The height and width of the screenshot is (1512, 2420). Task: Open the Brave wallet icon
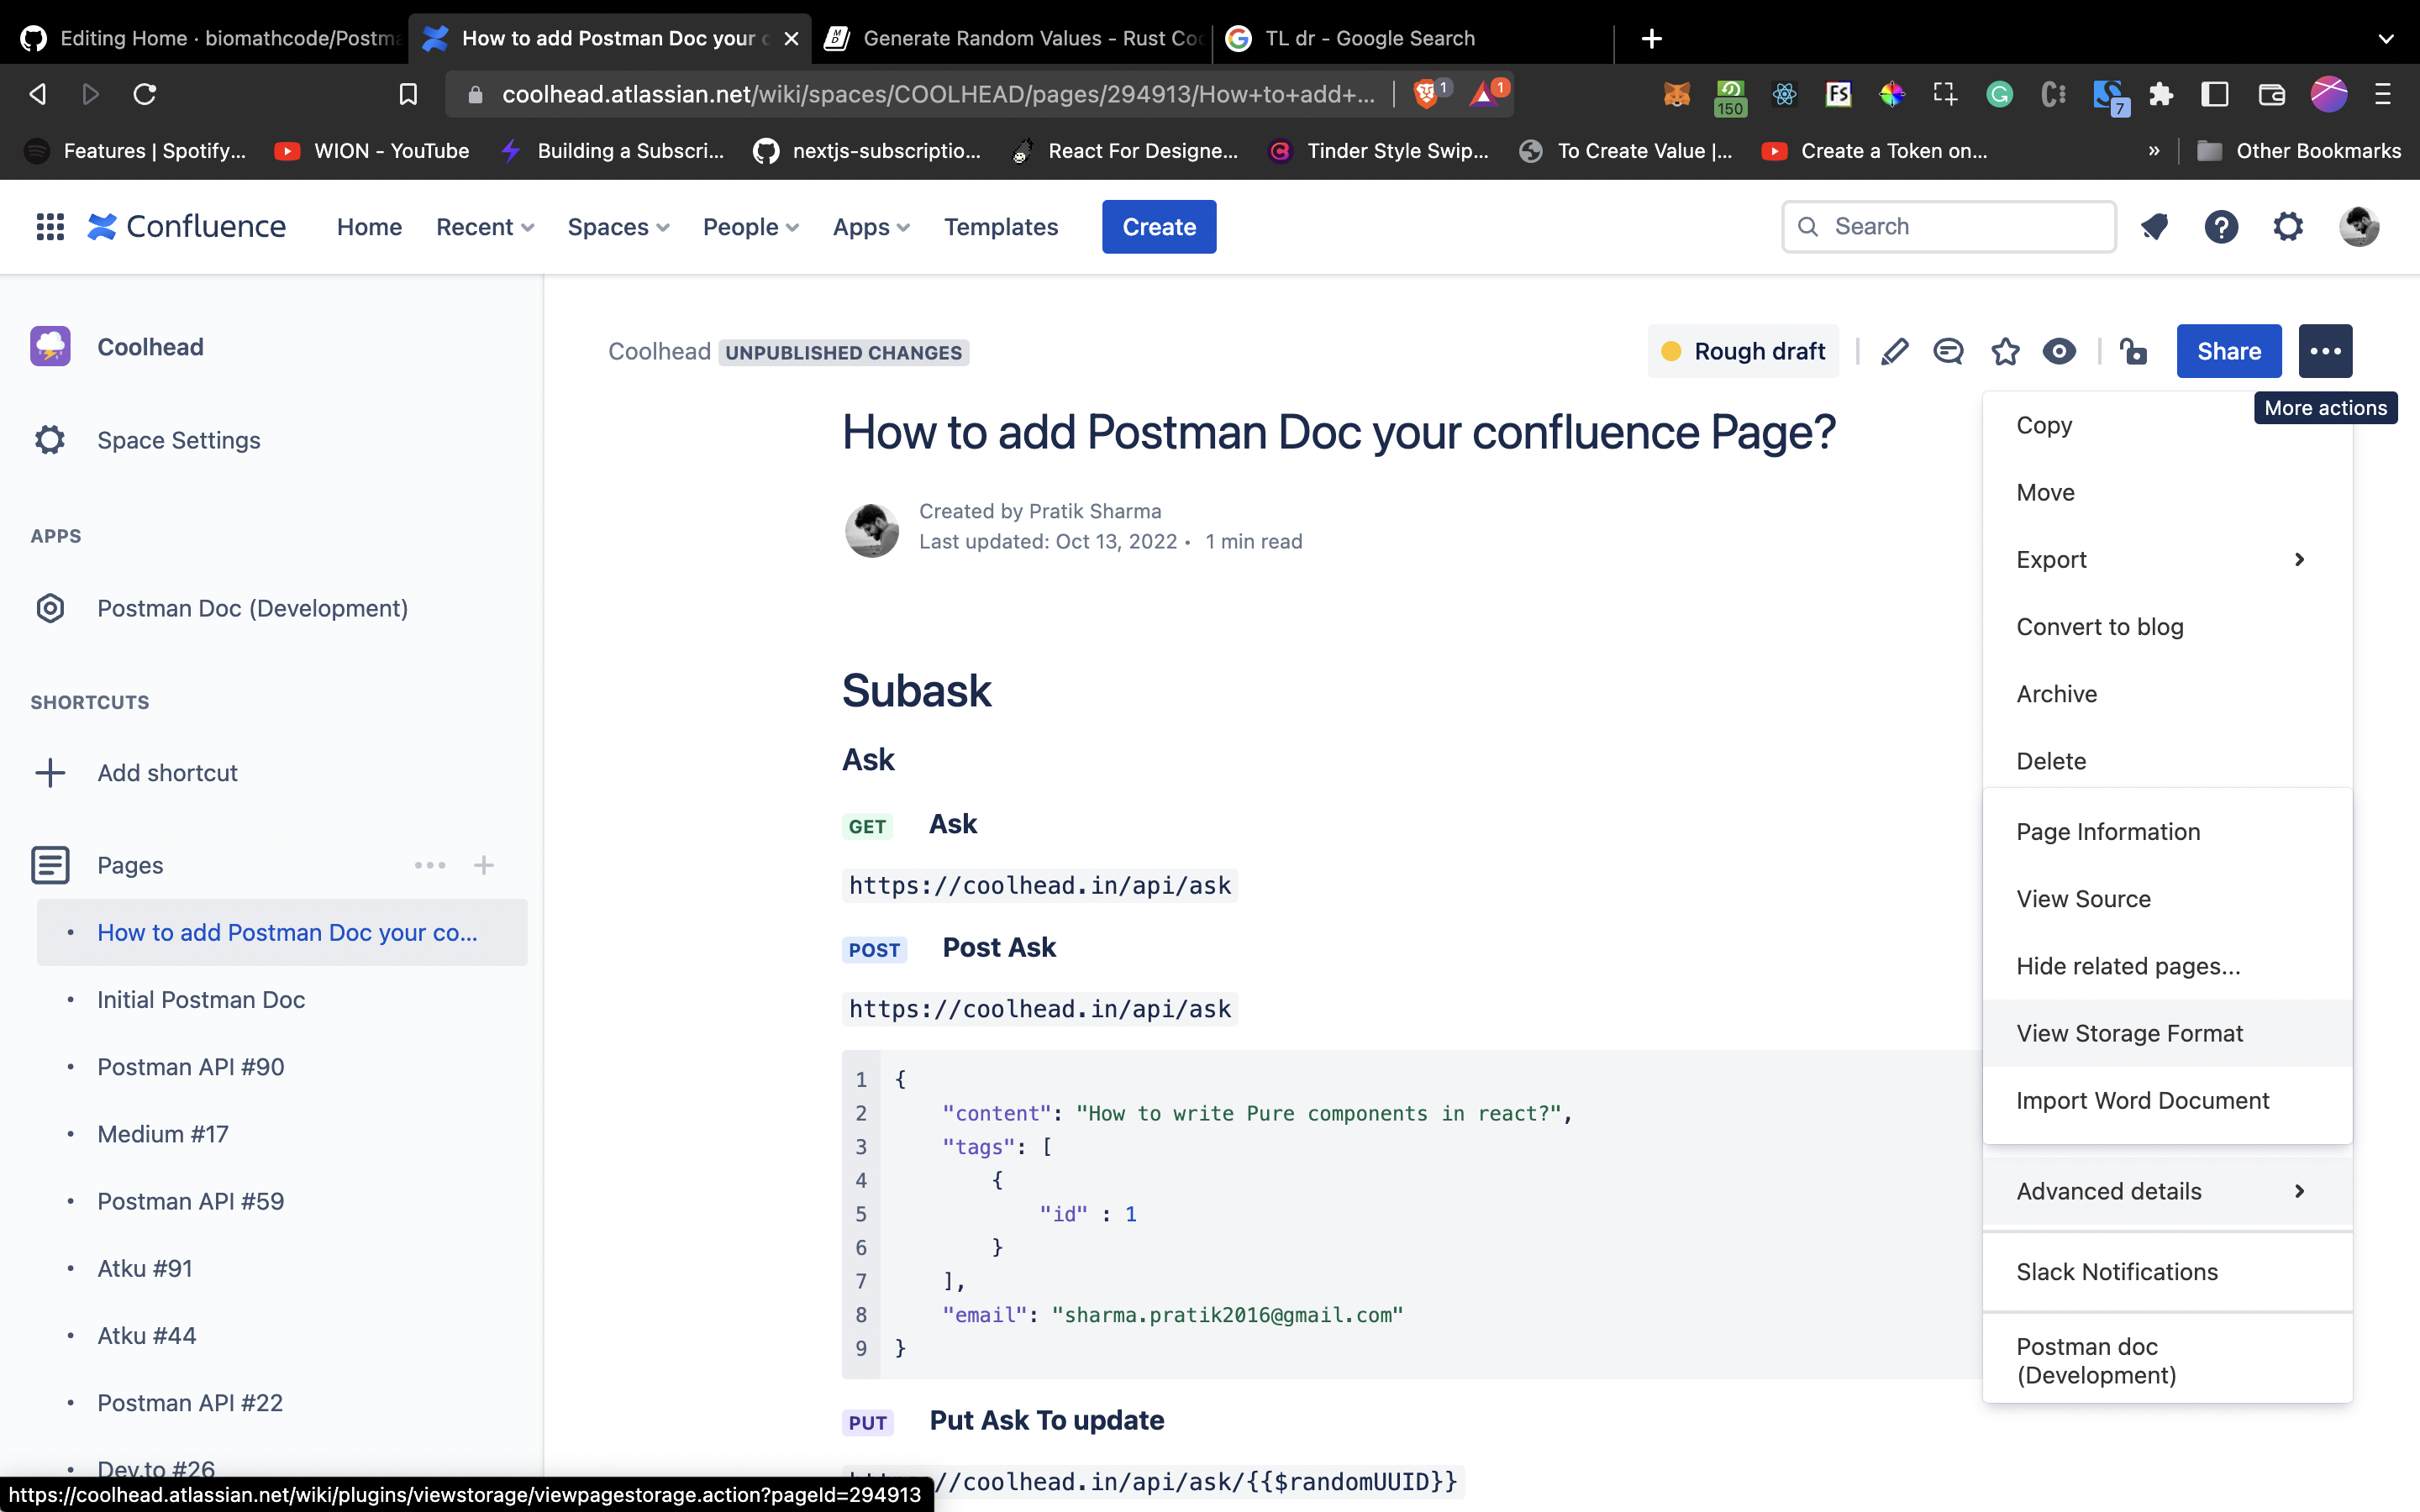click(2271, 94)
